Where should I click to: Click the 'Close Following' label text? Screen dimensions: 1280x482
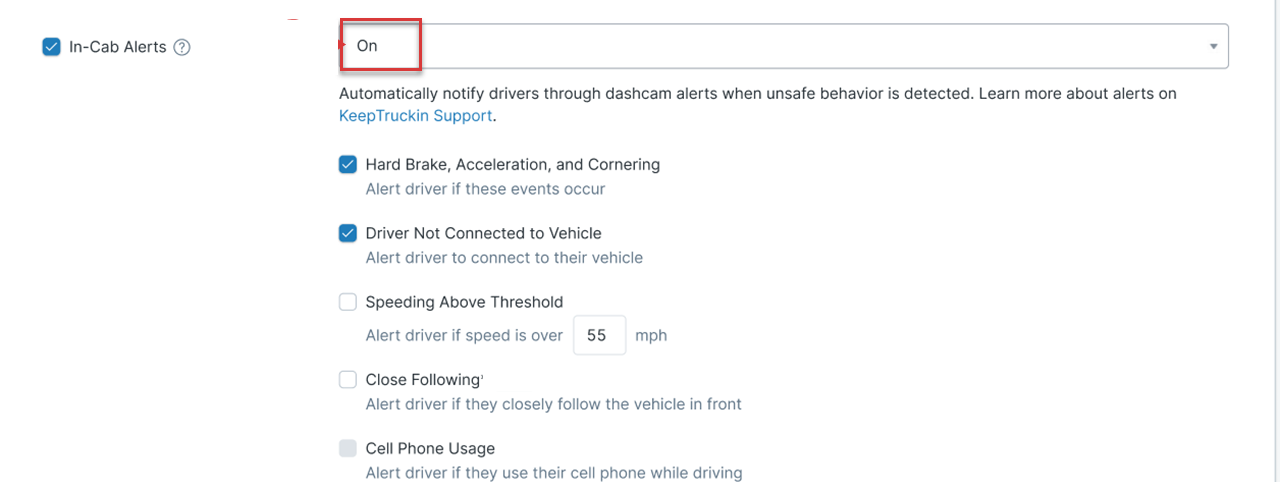pos(423,379)
